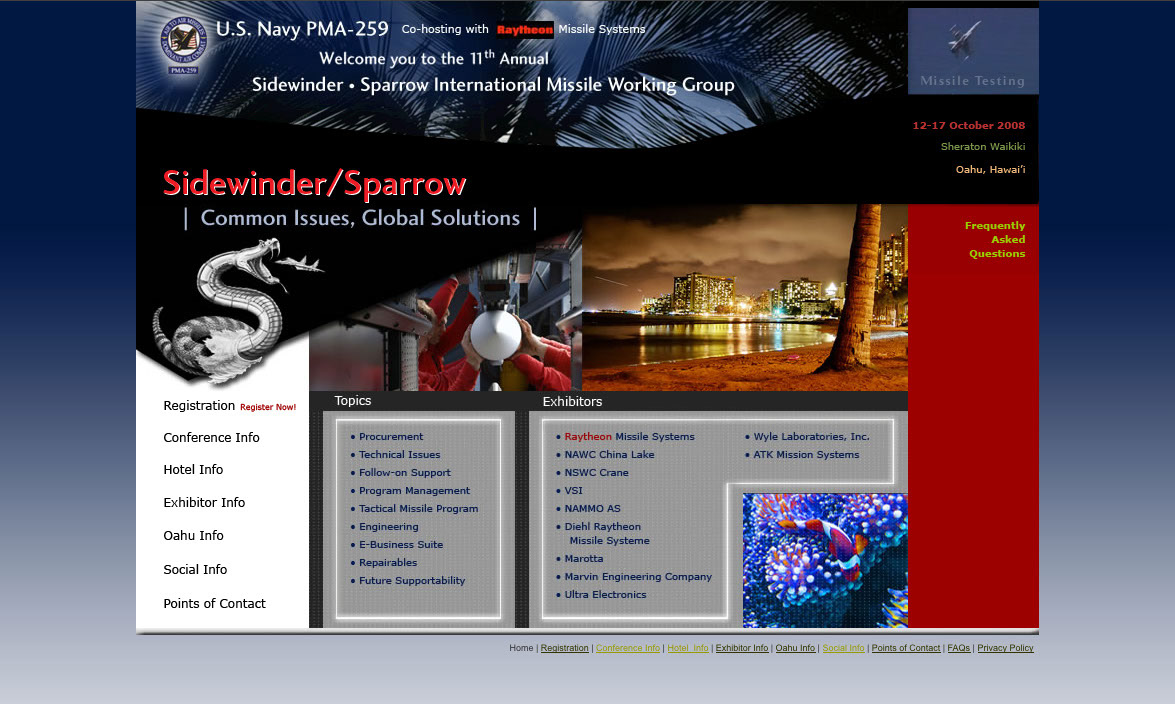The image size is (1175, 704).
Task: Click the 12-17 October 2008 date text
Action: (x=969, y=125)
